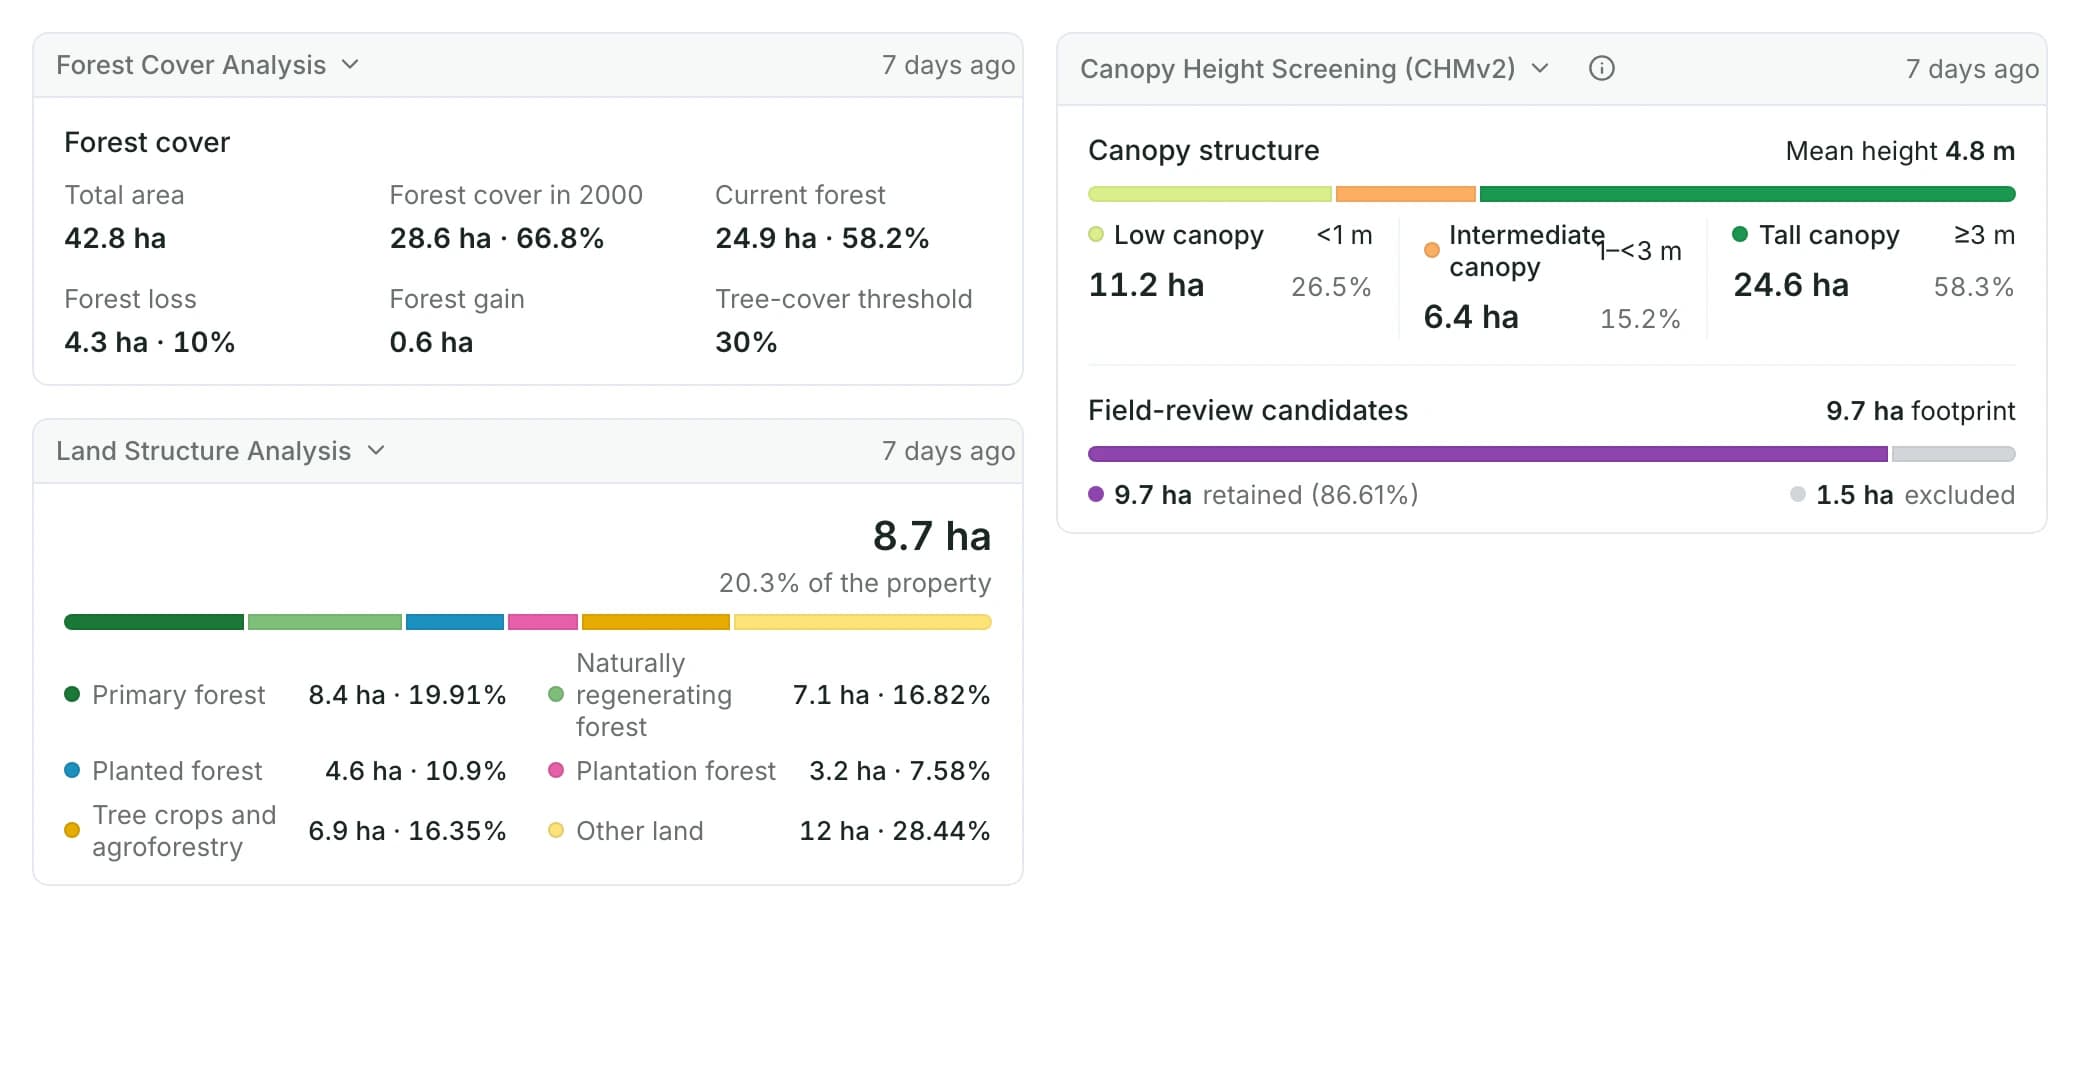This screenshot has height=1080, width=2080.
Task: Click the Forest Cover Analysis title
Action: point(191,65)
